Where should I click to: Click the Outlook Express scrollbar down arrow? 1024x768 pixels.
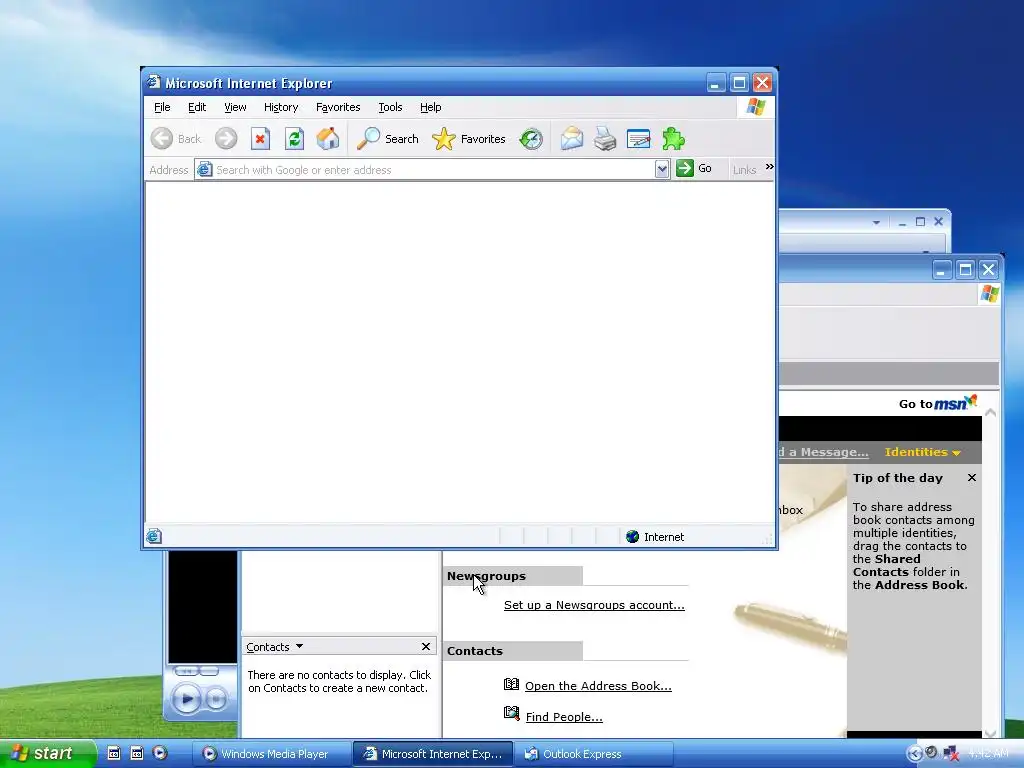[x=991, y=732]
